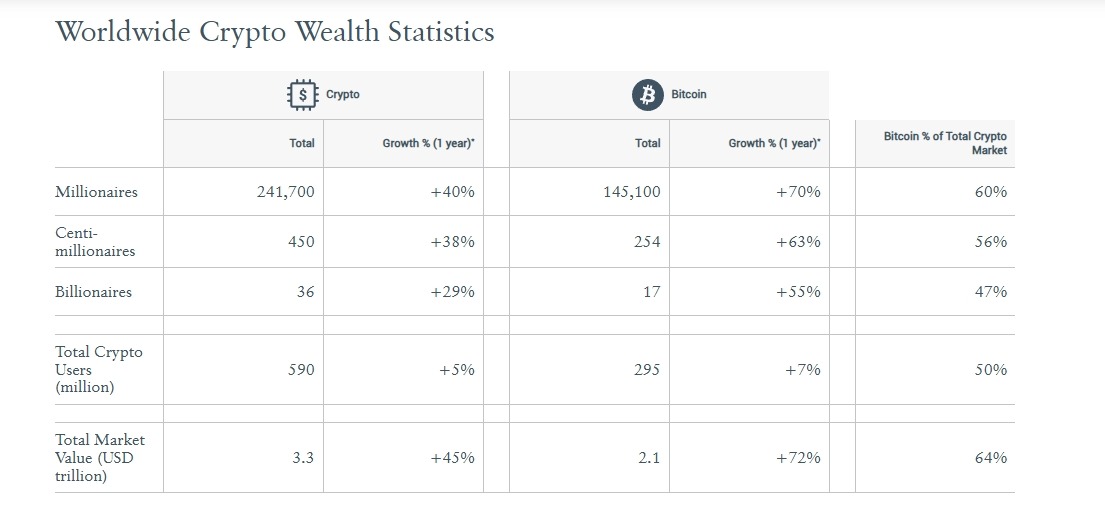Click the Millionaires row label

pyautogui.click(x=96, y=192)
